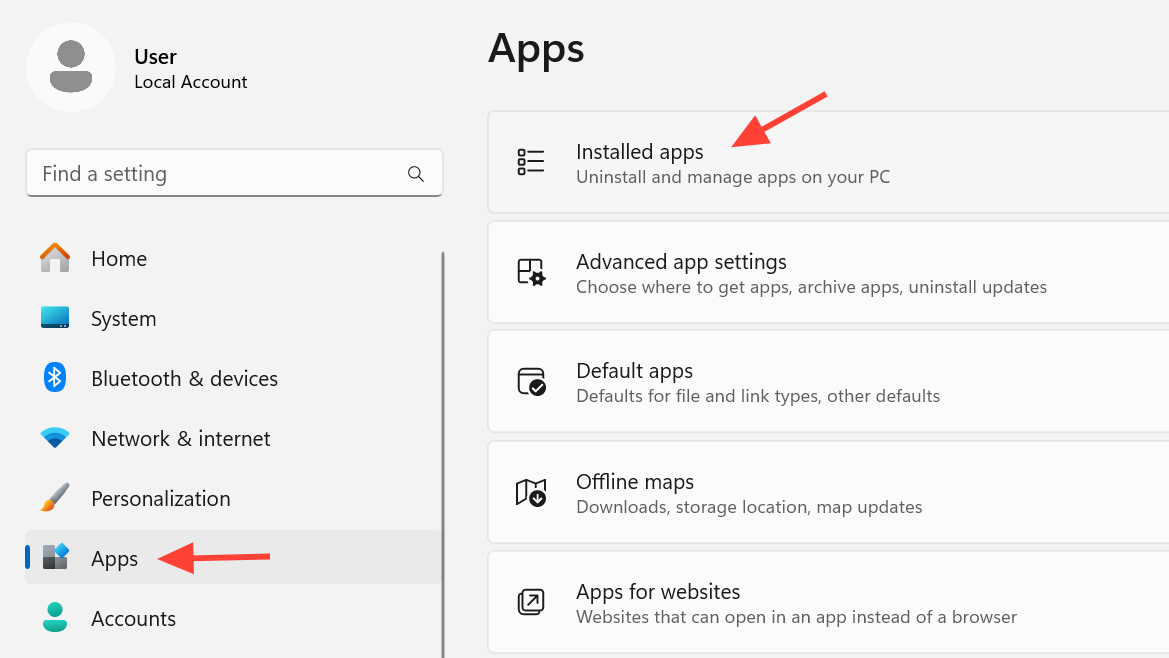Image resolution: width=1169 pixels, height=658 pixels.
Task: Click the Personalization paintbrush icon
Action: tap(55, 498)
